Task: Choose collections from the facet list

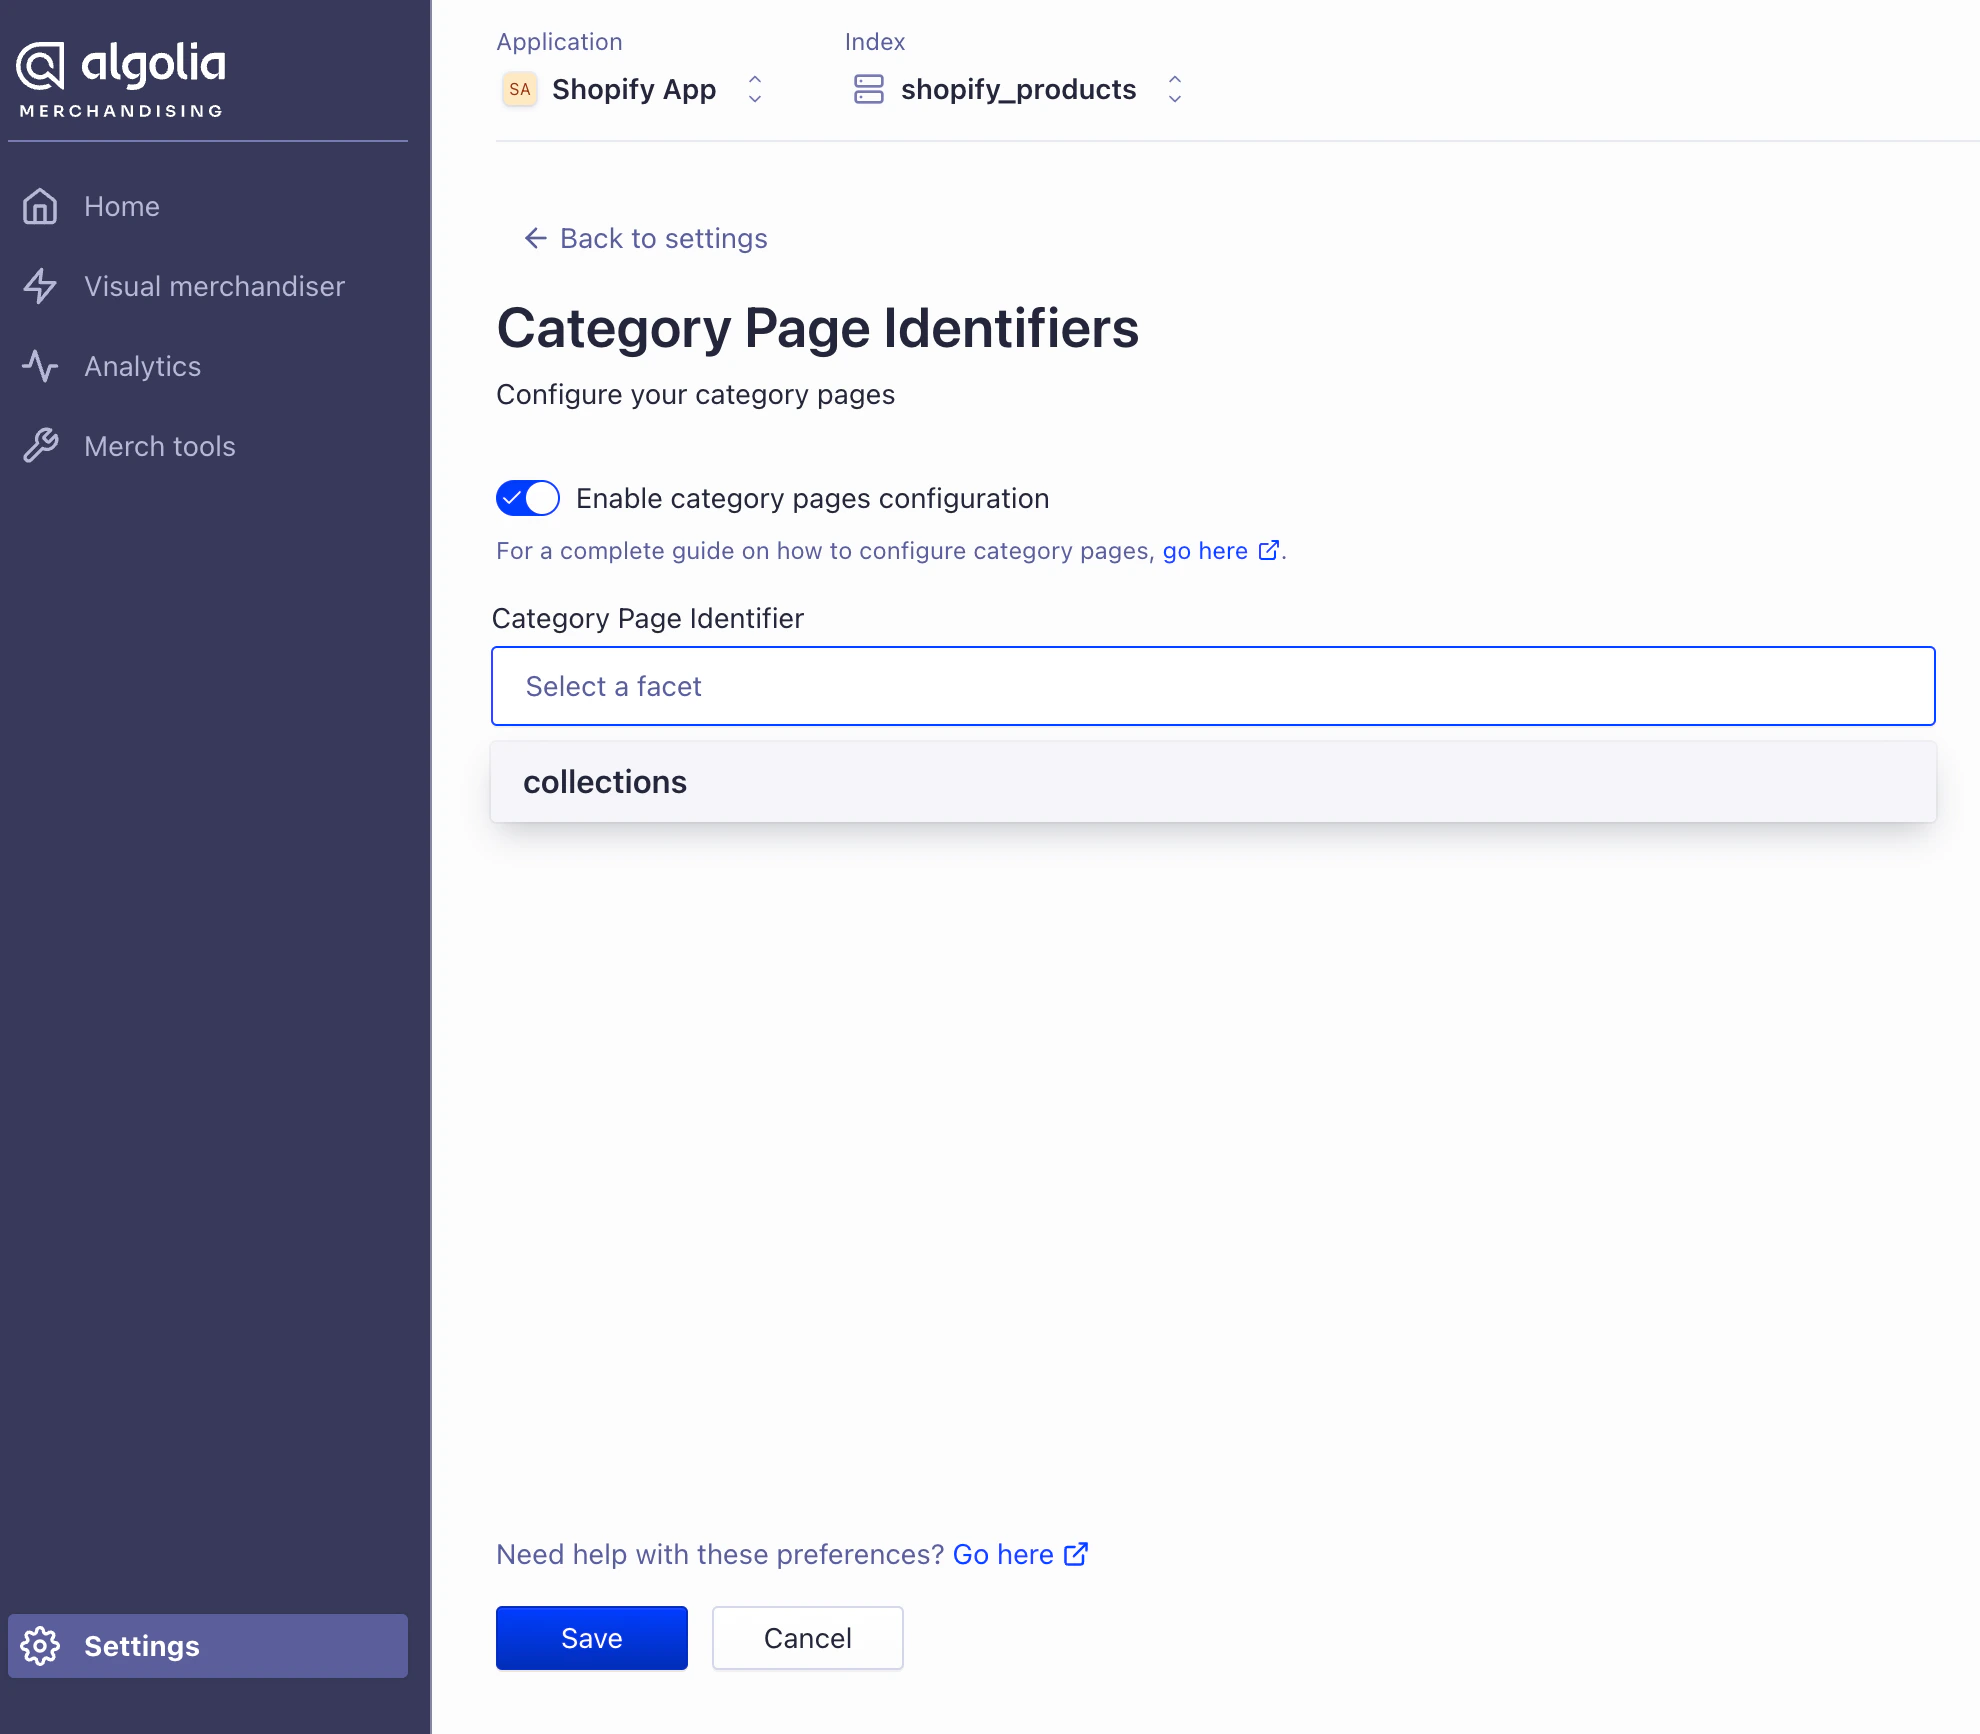Action: pyautogui.click(x=606, y=781)
